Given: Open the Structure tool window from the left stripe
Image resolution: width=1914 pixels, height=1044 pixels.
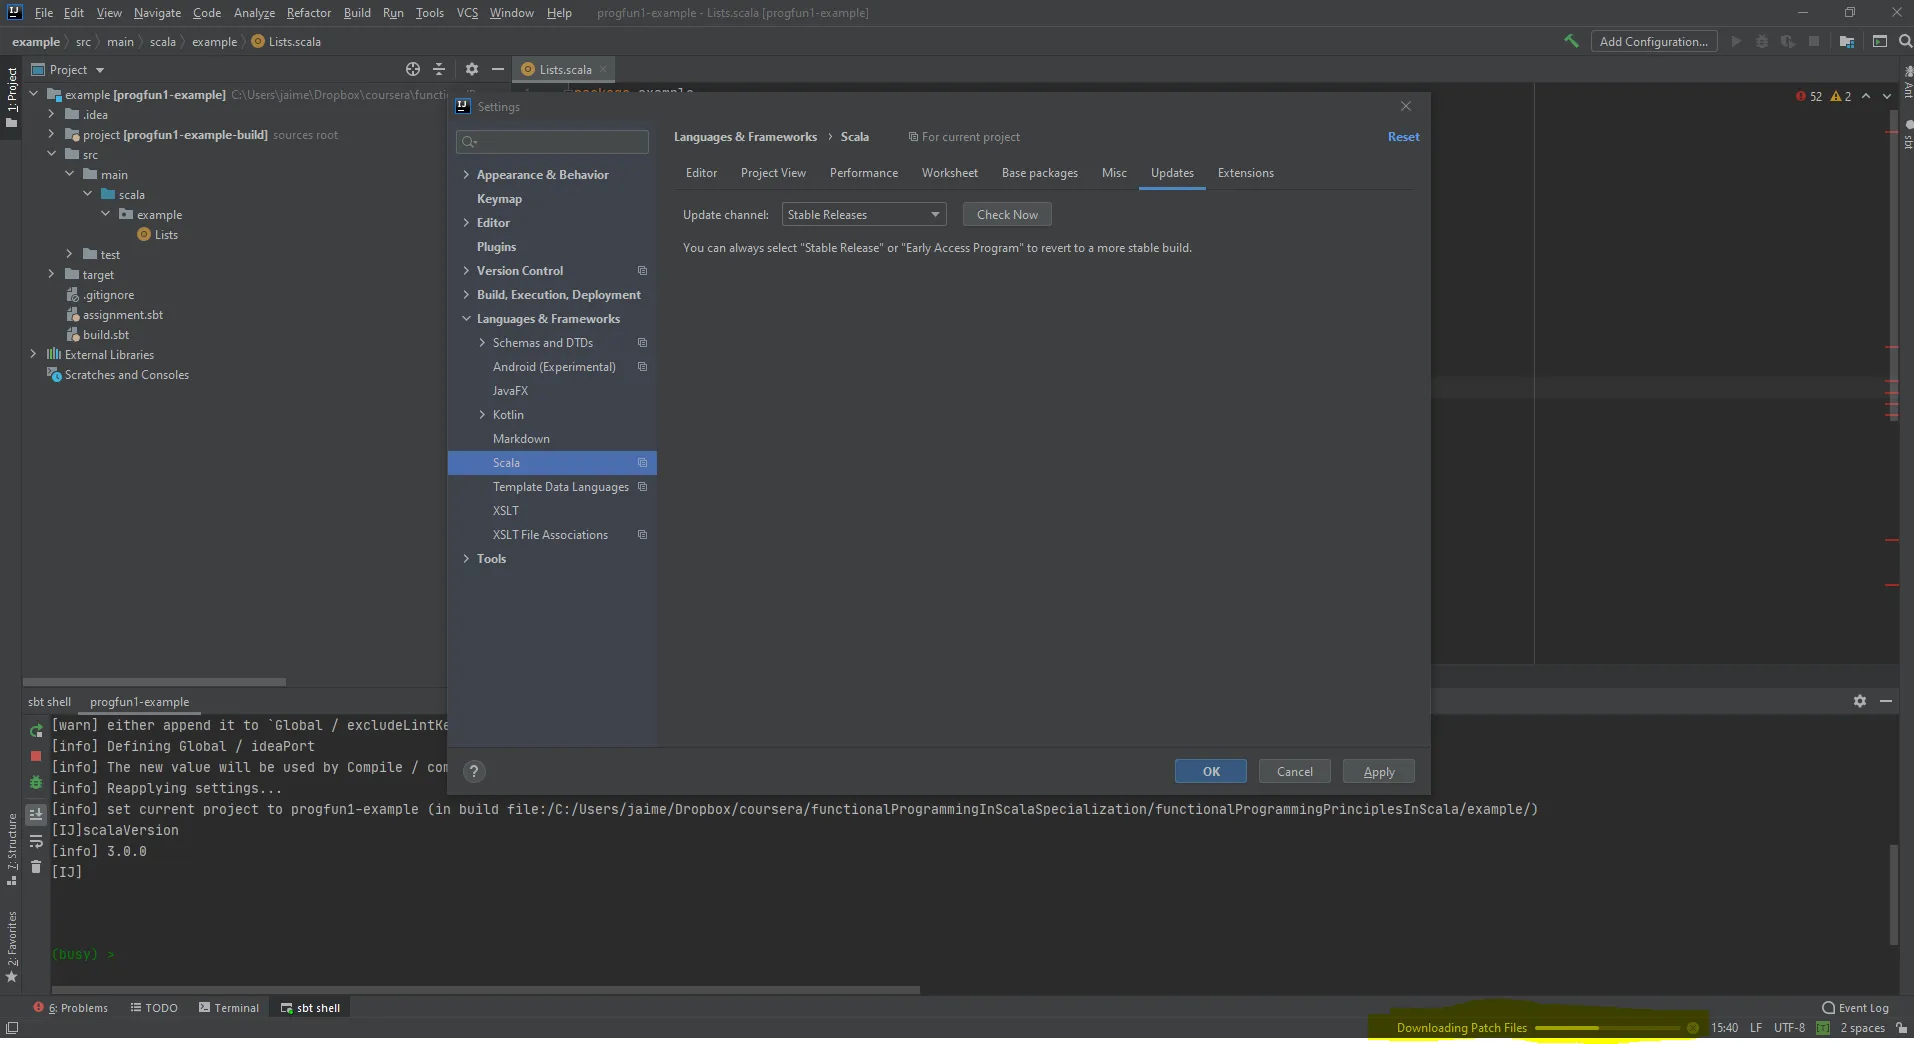Looking at the screenshot, I should tap(12, 849).
